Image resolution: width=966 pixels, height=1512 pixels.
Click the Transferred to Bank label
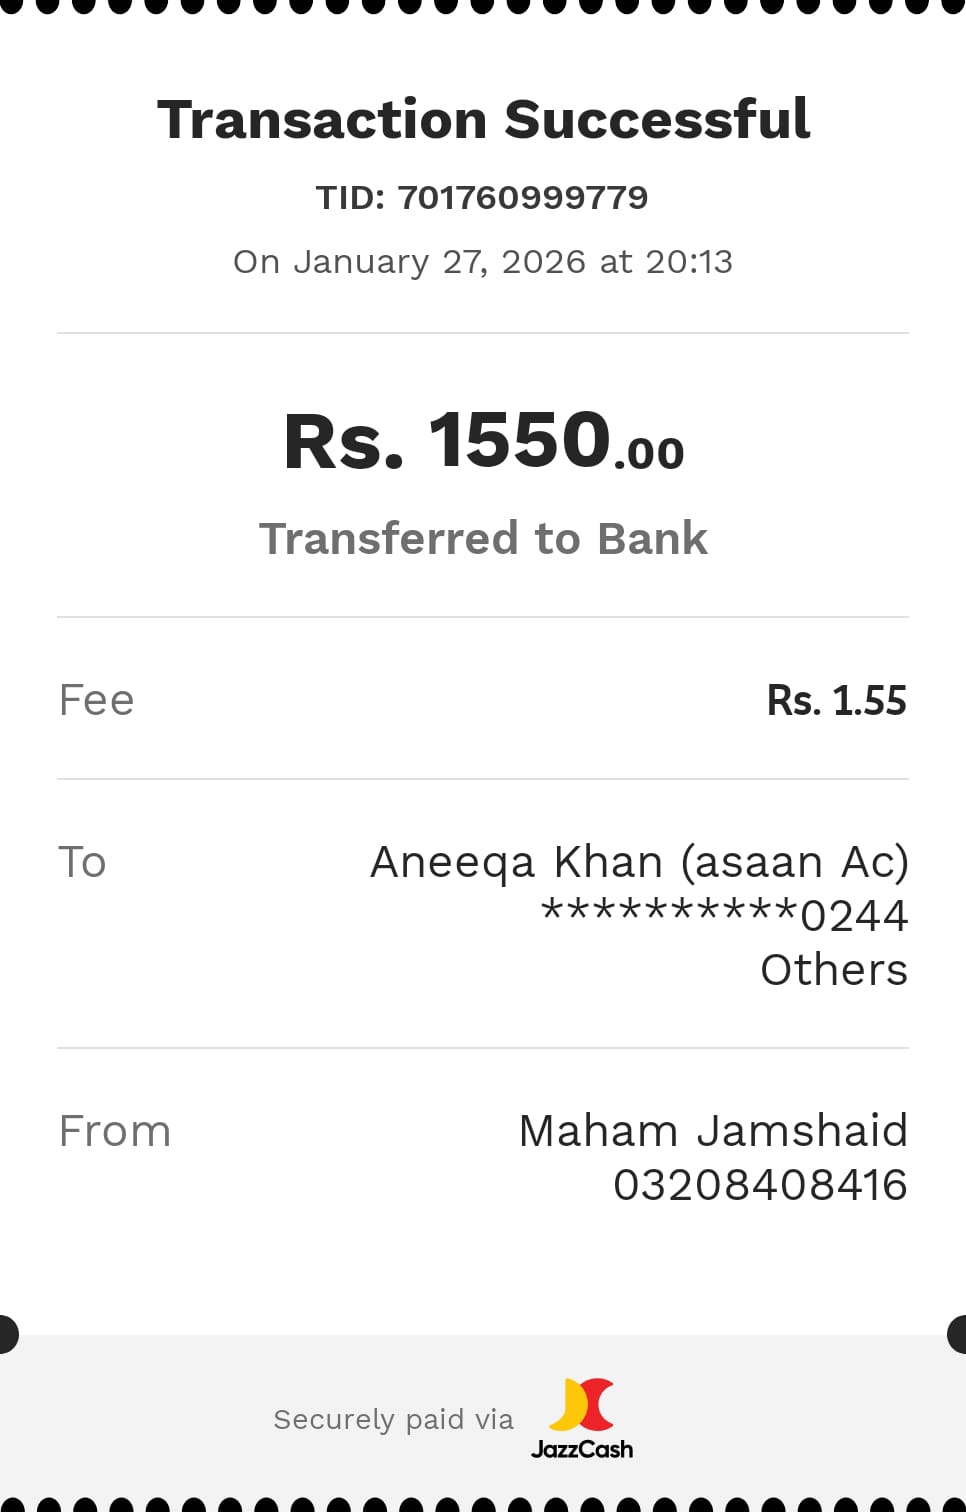point(483,539)
